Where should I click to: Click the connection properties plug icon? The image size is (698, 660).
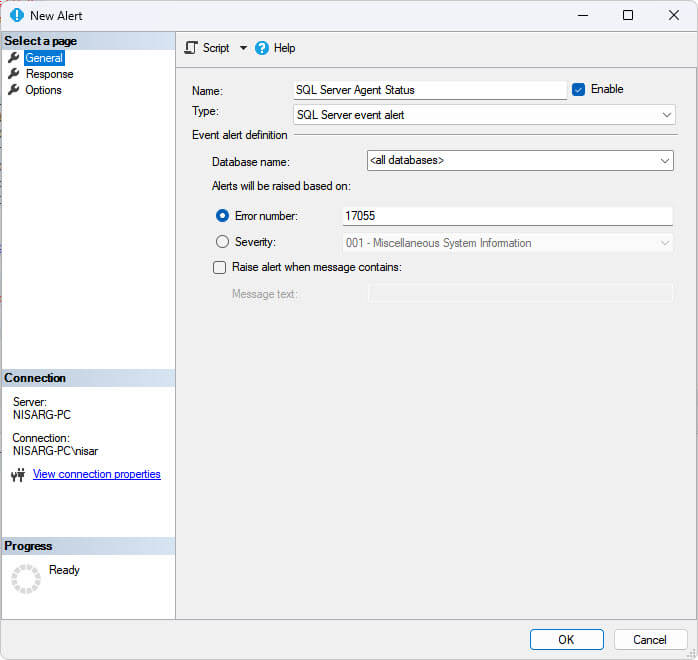coord(18,475)
